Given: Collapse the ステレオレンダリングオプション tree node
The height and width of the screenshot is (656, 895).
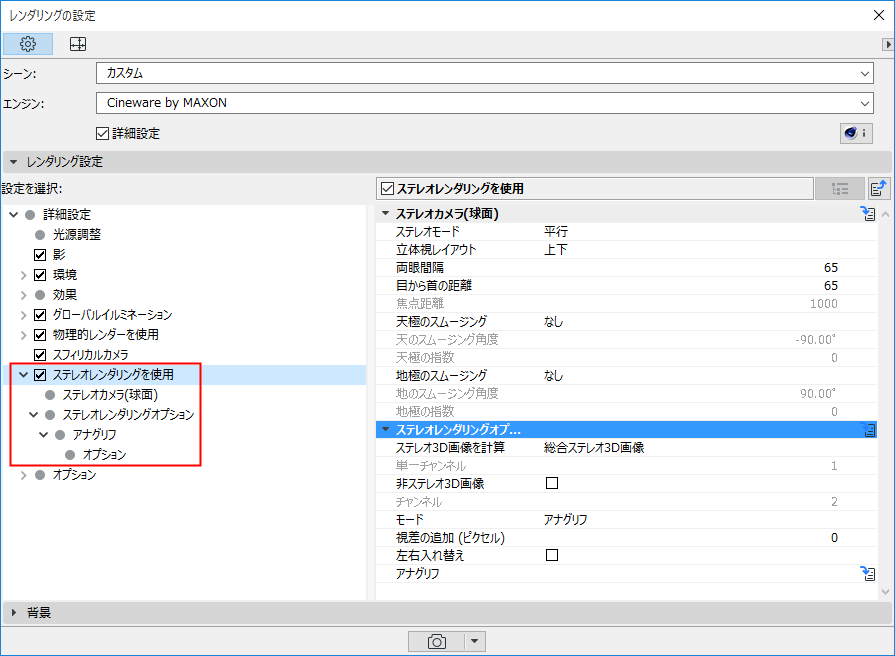Looking at the screenshot, I should (34, 414).
